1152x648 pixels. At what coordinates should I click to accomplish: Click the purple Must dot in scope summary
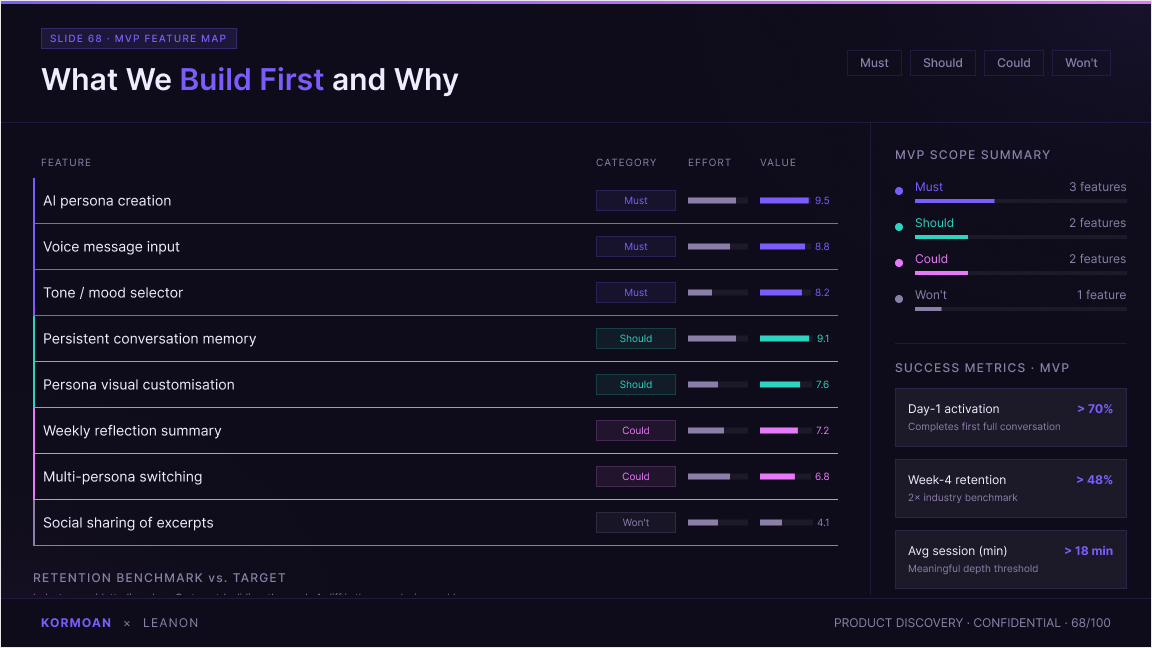pyautogui.click(x=899, y=191)
